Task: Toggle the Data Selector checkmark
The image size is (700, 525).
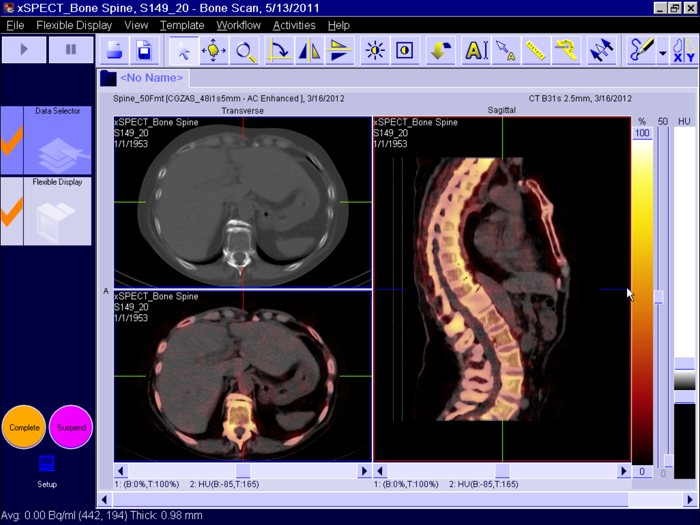Action: tap(12, 140)
